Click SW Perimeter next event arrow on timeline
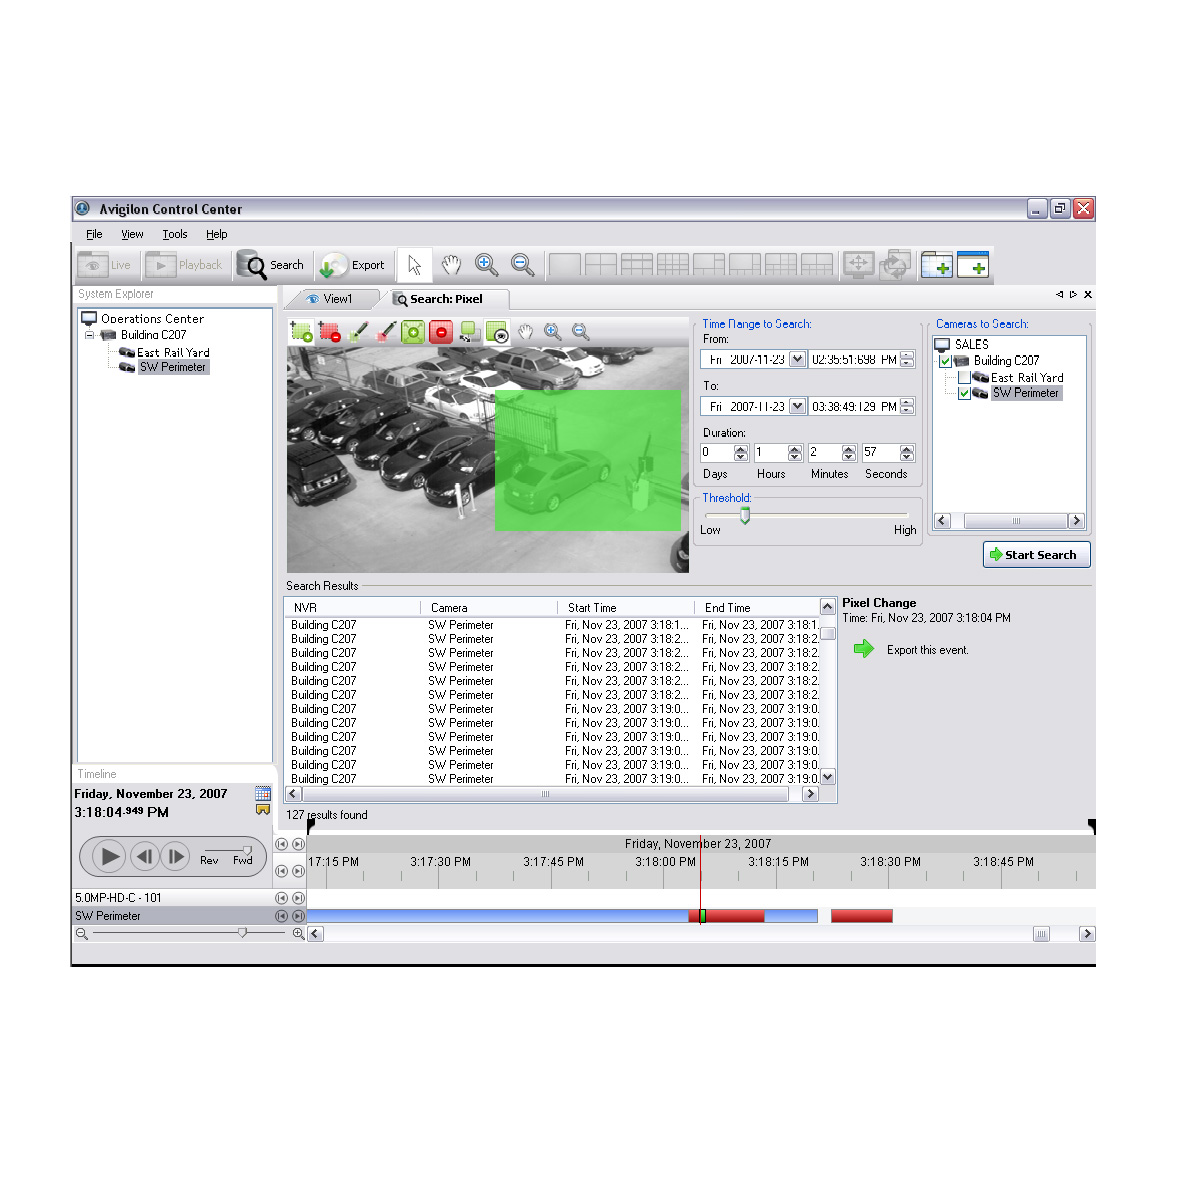 click(x=298, y=916)
